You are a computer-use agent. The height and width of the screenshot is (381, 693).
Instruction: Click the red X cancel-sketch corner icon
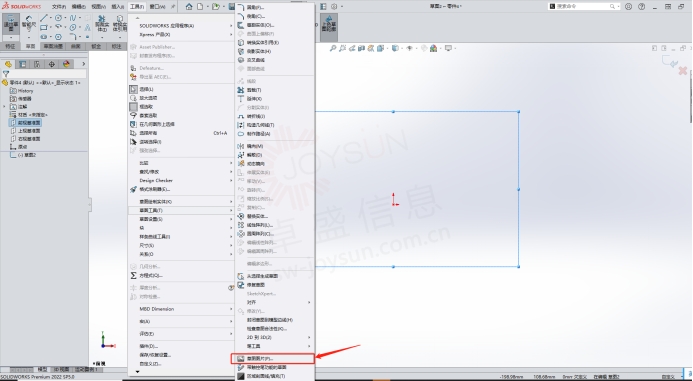click(683, 71)
